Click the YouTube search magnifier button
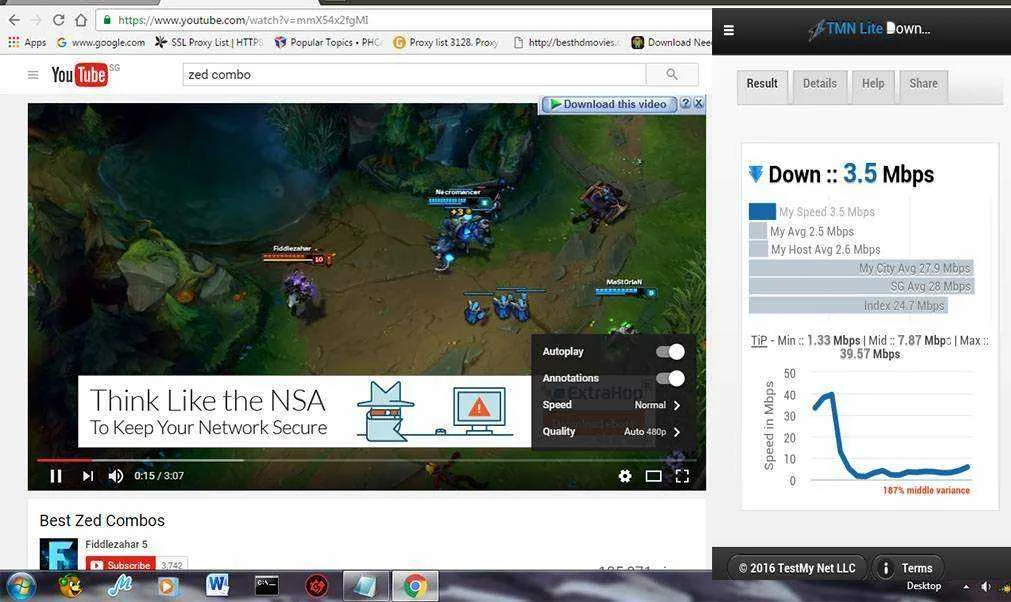This screenshot has width=1011, height=602. 672,75
